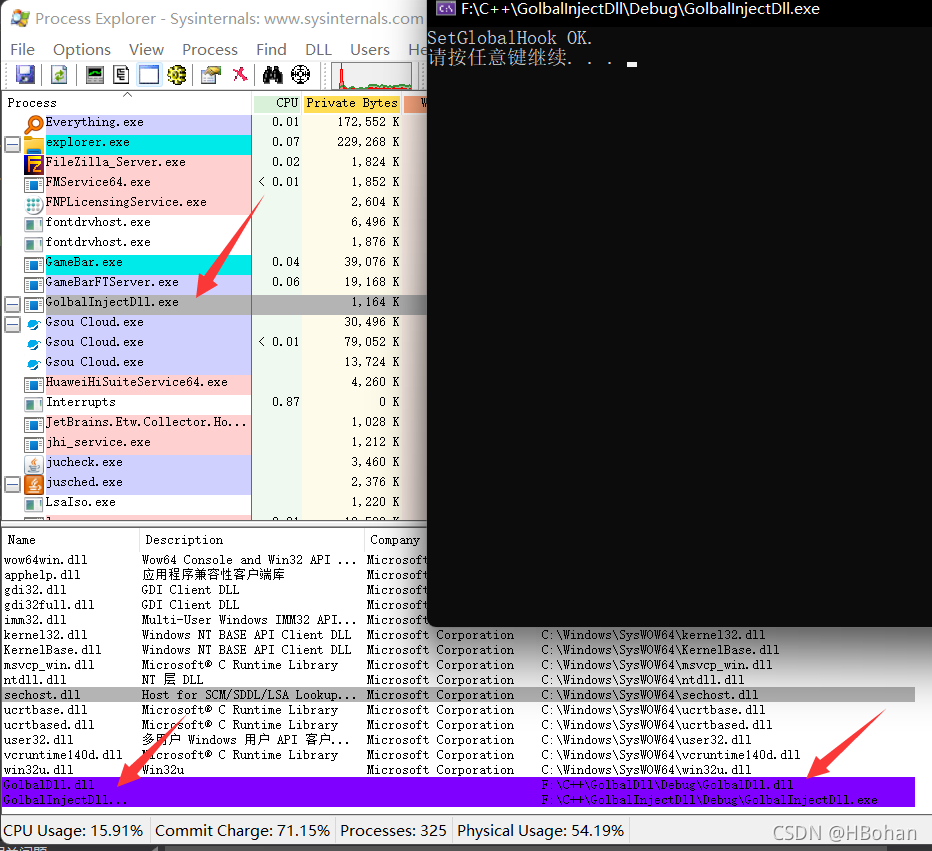Click the jusched.exe orange Java icon
Screen dimensions: 932x851
pyautogui.click(x=34, y=484)
